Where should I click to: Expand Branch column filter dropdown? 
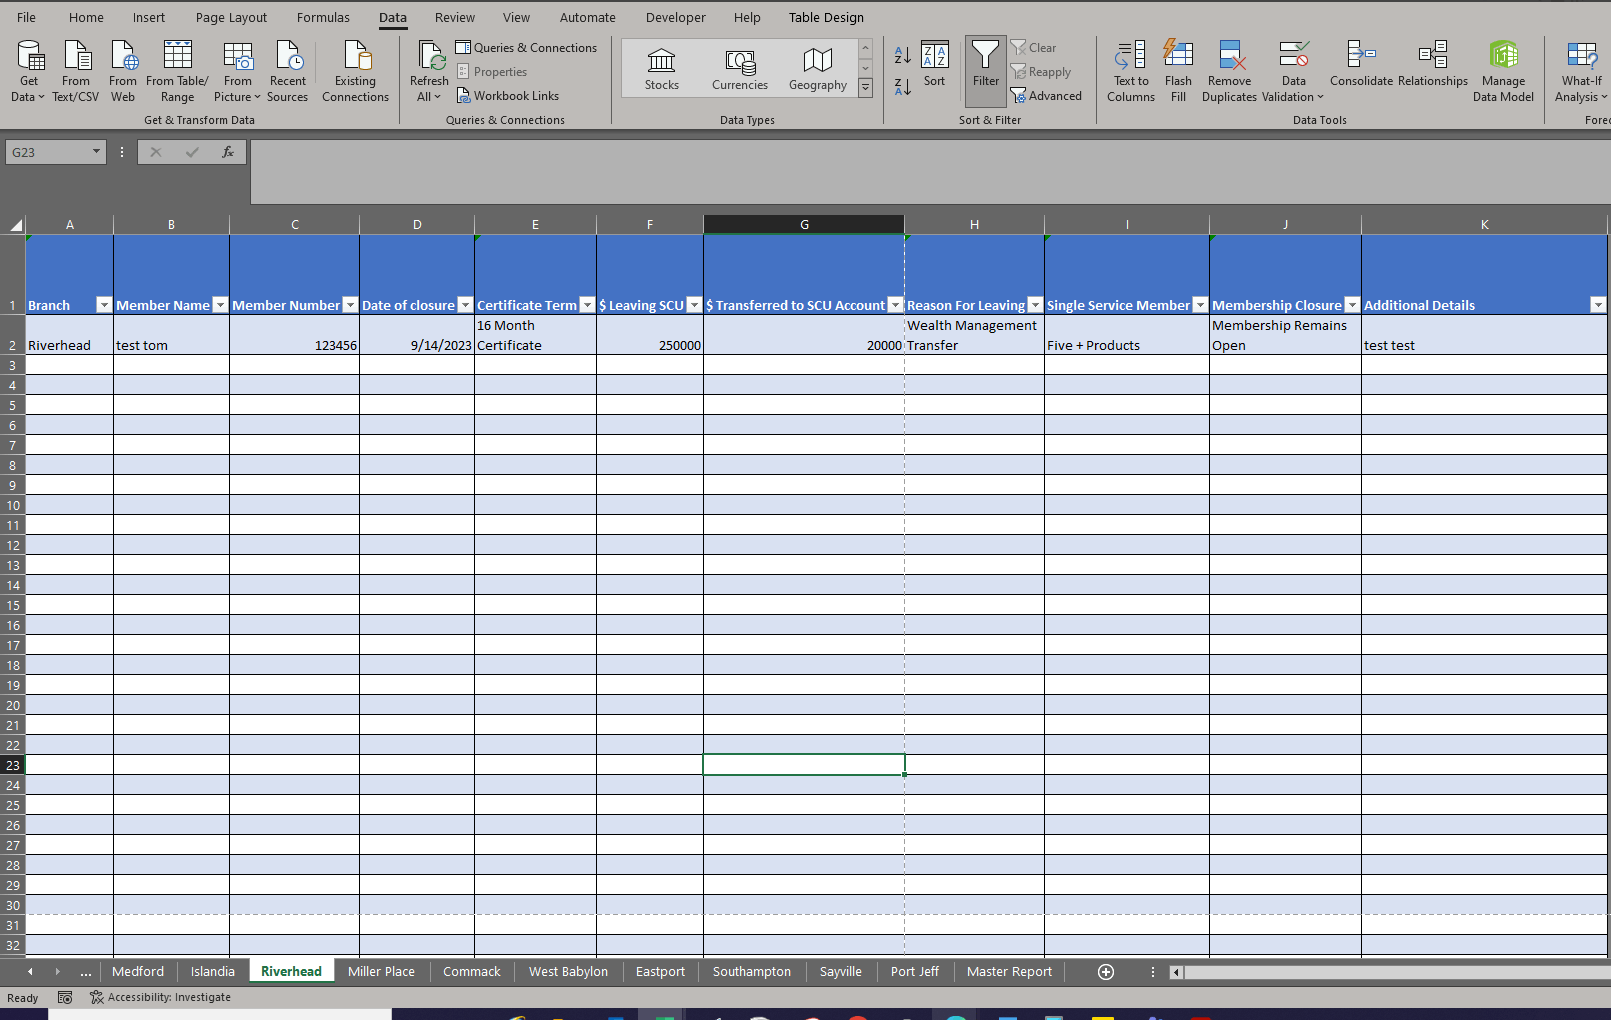[x=103, y=305]
